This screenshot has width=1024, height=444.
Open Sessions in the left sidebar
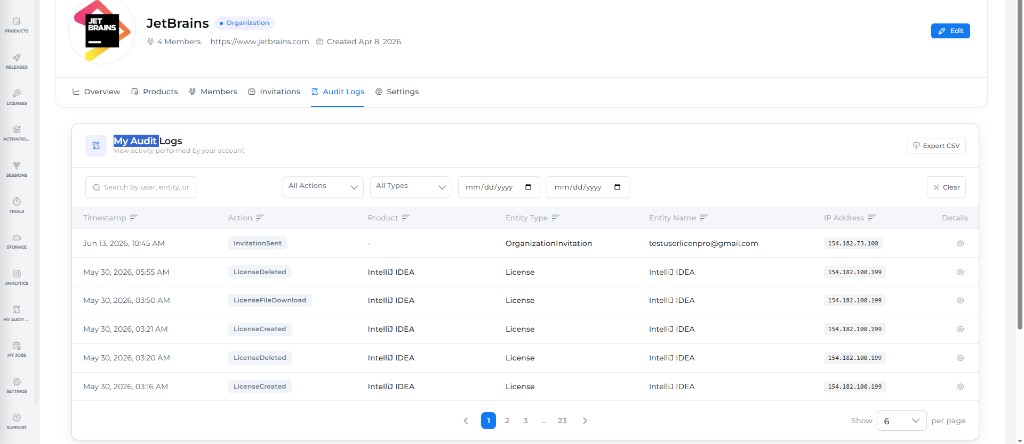(16, 170)
